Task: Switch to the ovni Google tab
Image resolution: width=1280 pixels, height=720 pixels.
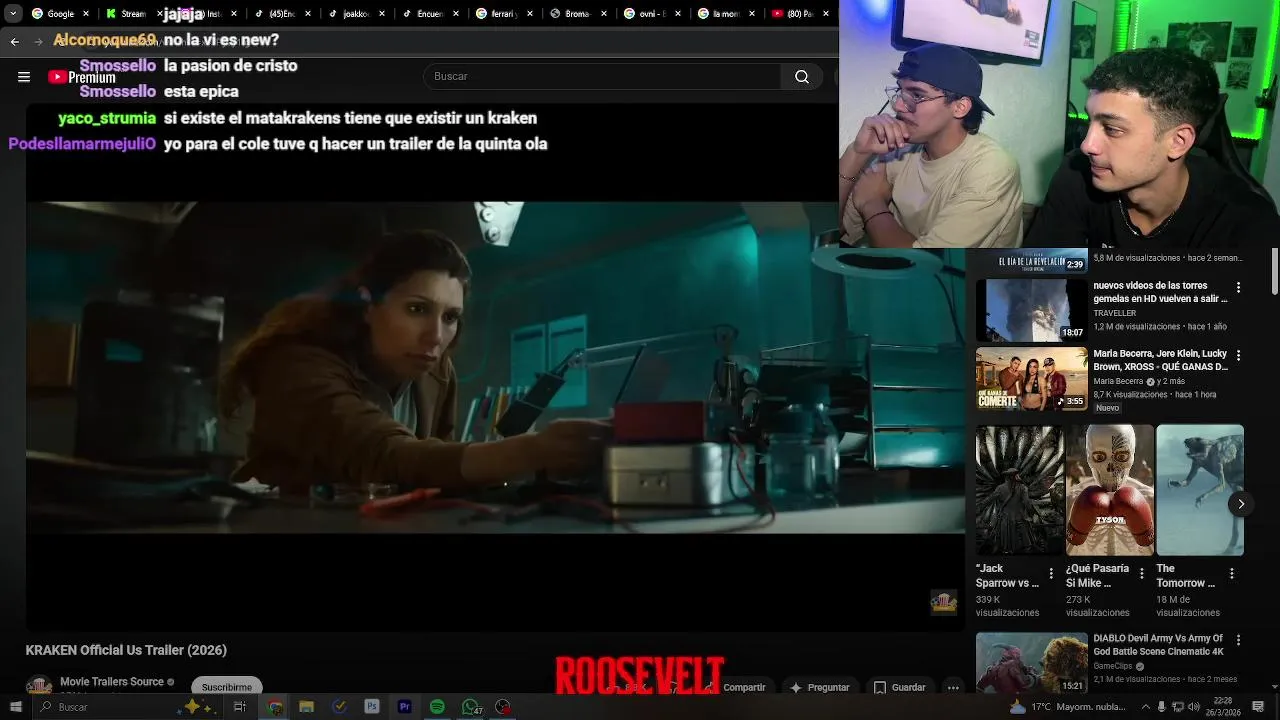Action: [x=652, y=14]
